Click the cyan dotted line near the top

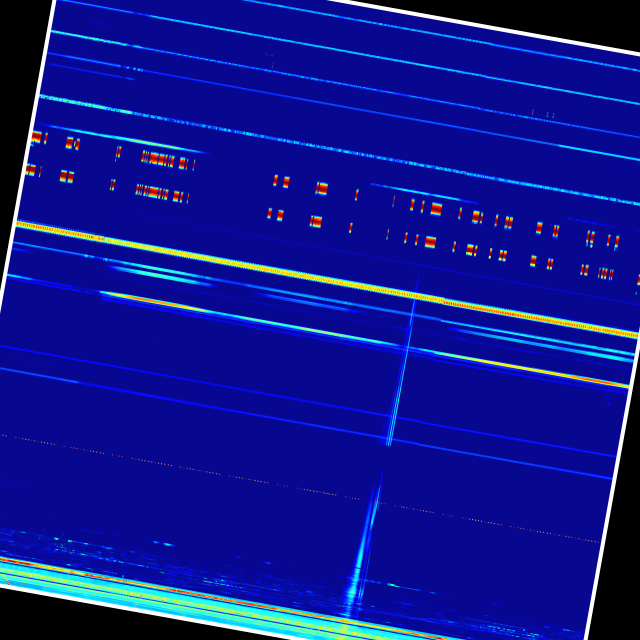click(300, 142)
